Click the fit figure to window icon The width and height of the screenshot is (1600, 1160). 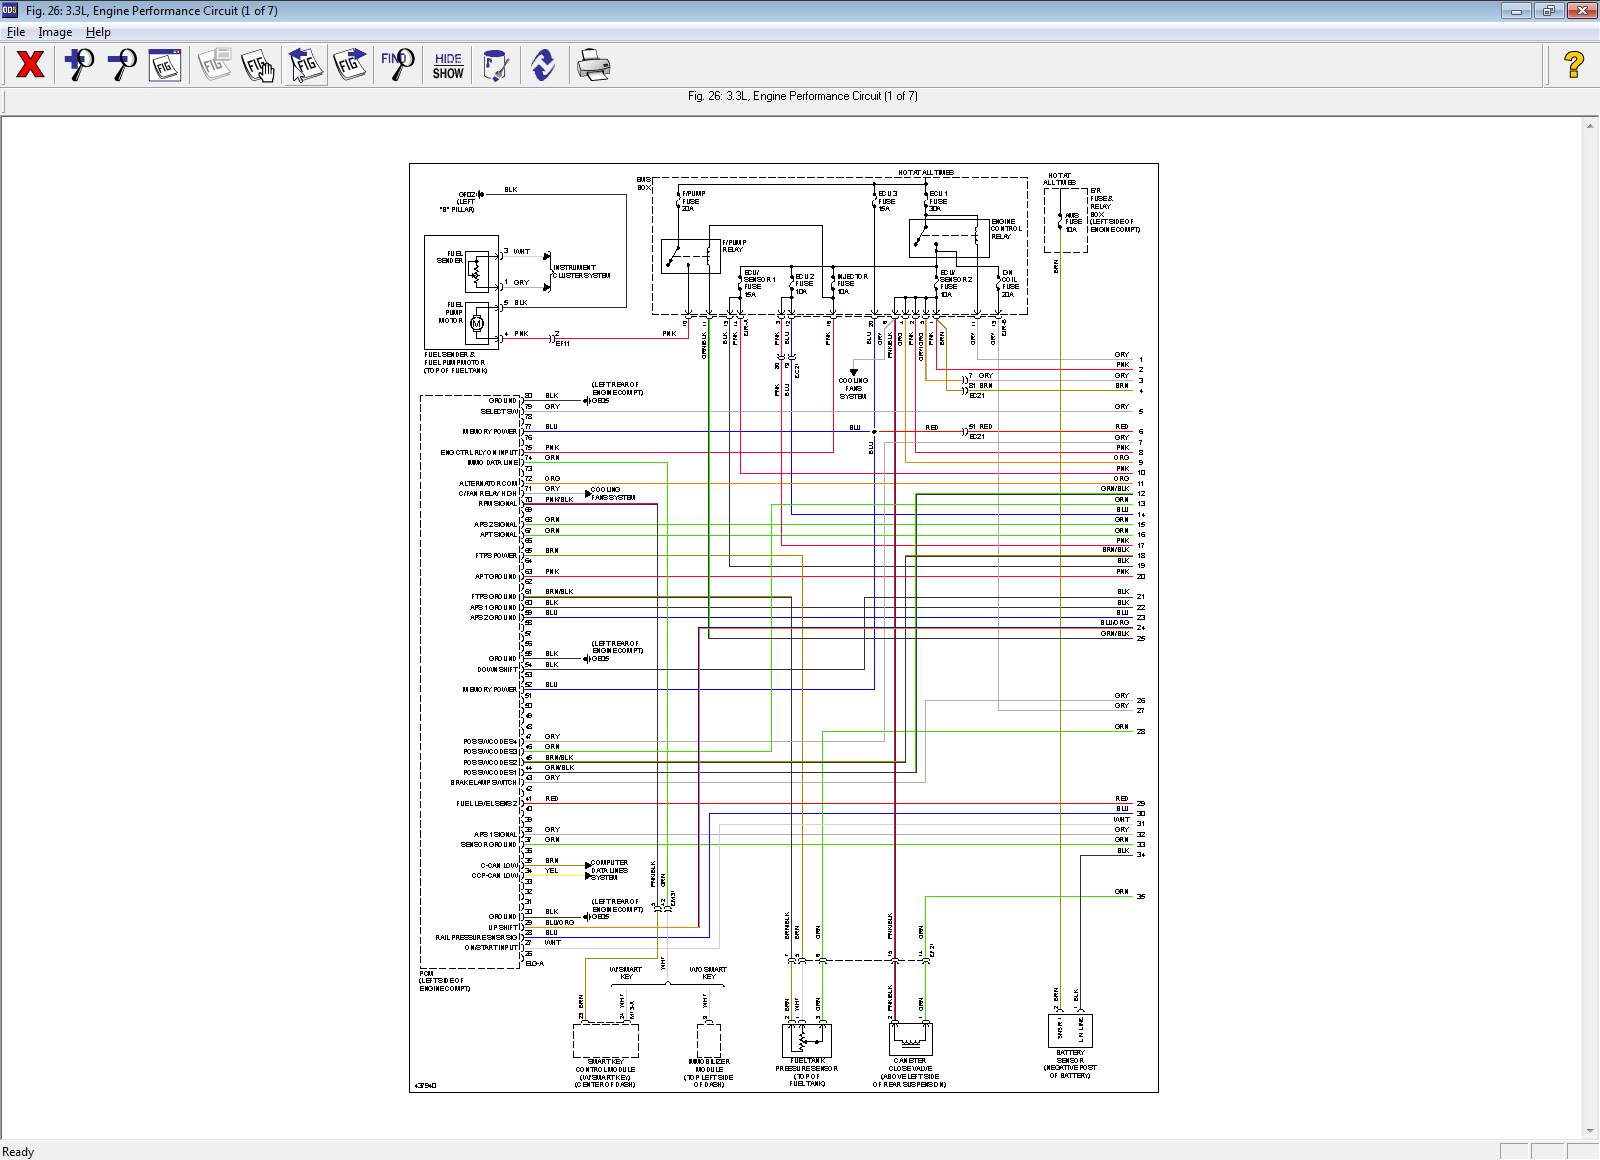pyautogui.click(x=165, y=65)
